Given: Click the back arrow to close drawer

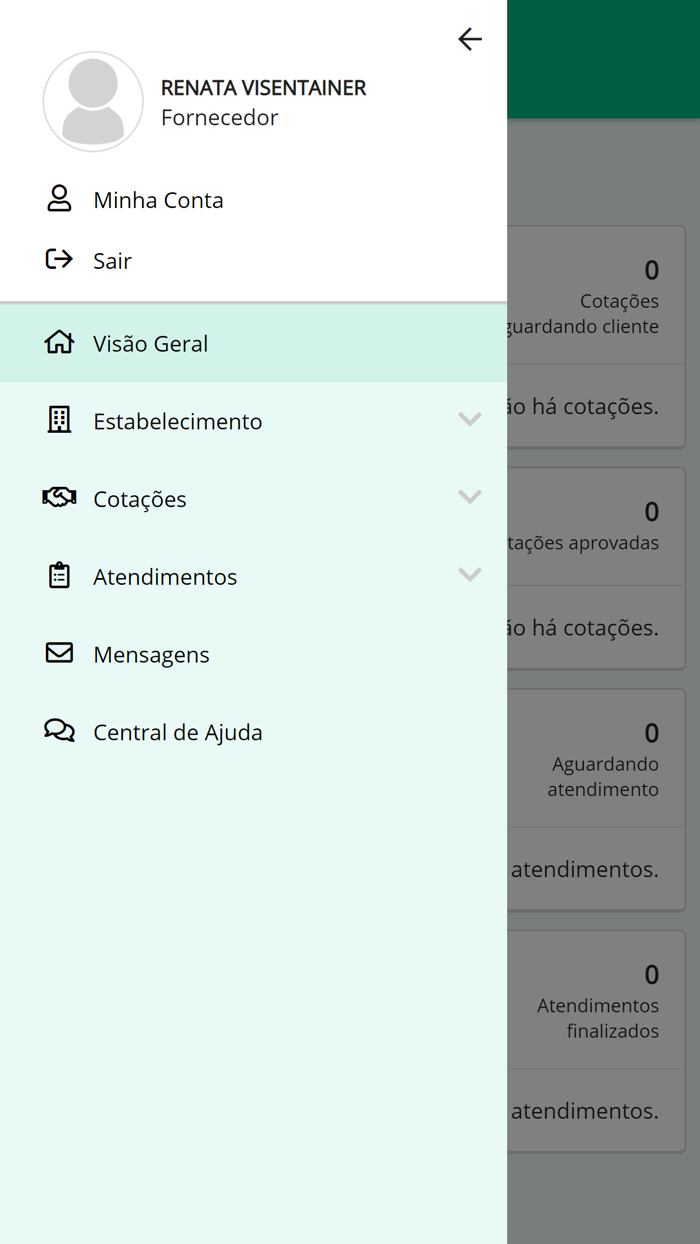Looking at the screenshot, I should pyautogui.click(x=470, y=39).
